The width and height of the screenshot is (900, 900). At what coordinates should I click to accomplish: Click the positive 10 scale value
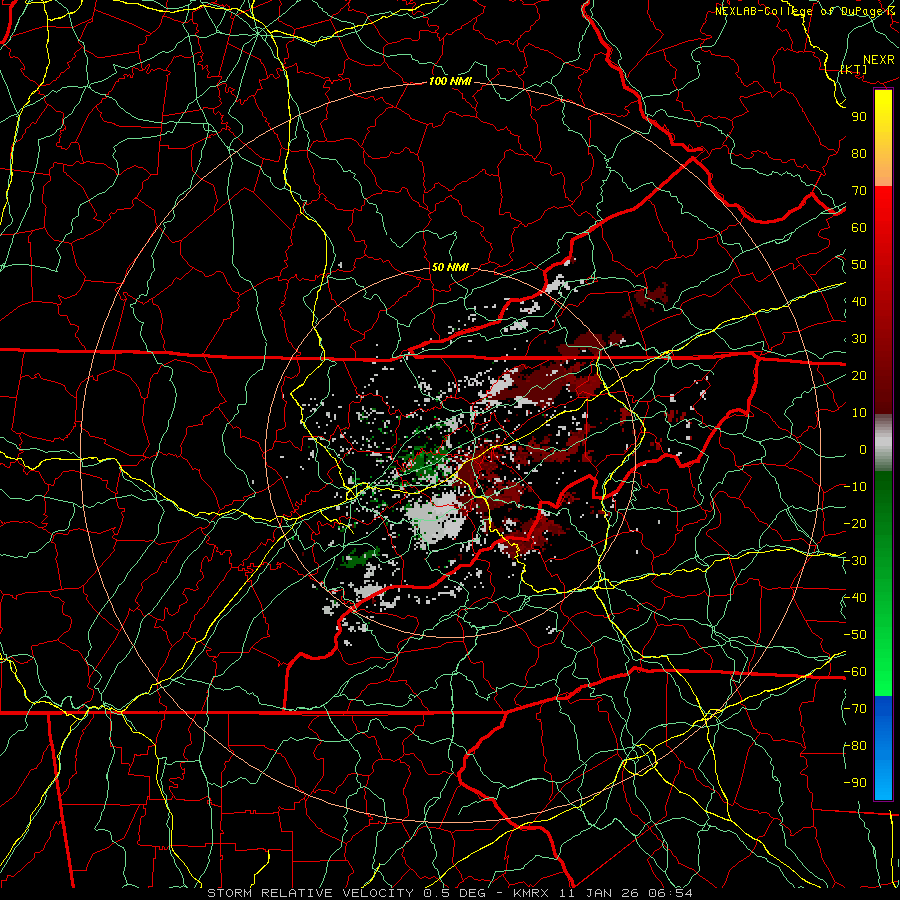coord(859,413)
